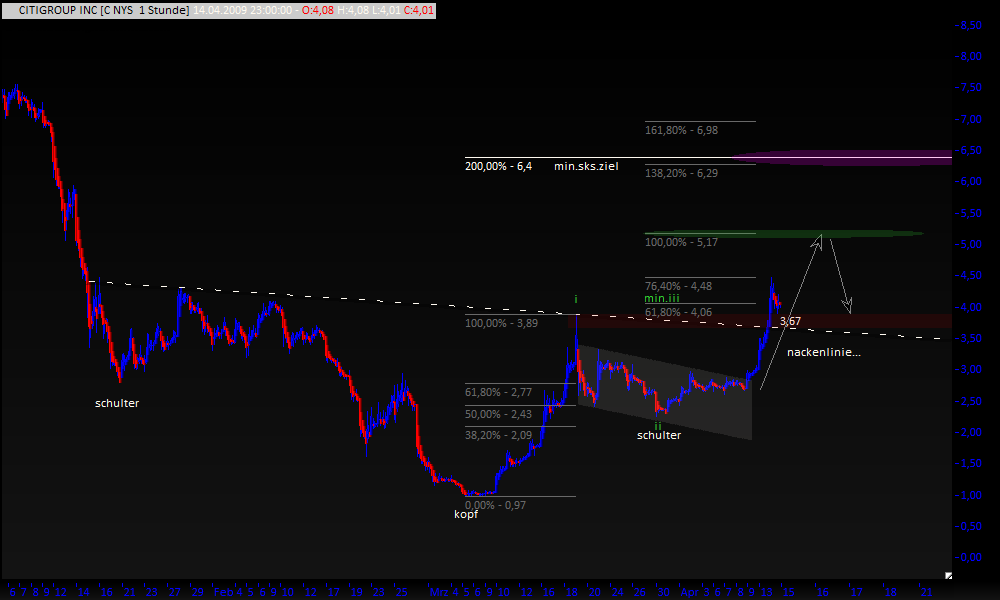Click the kopf annotation
The width and height of the screenshot is (1000, 600).
coord(466,515)
